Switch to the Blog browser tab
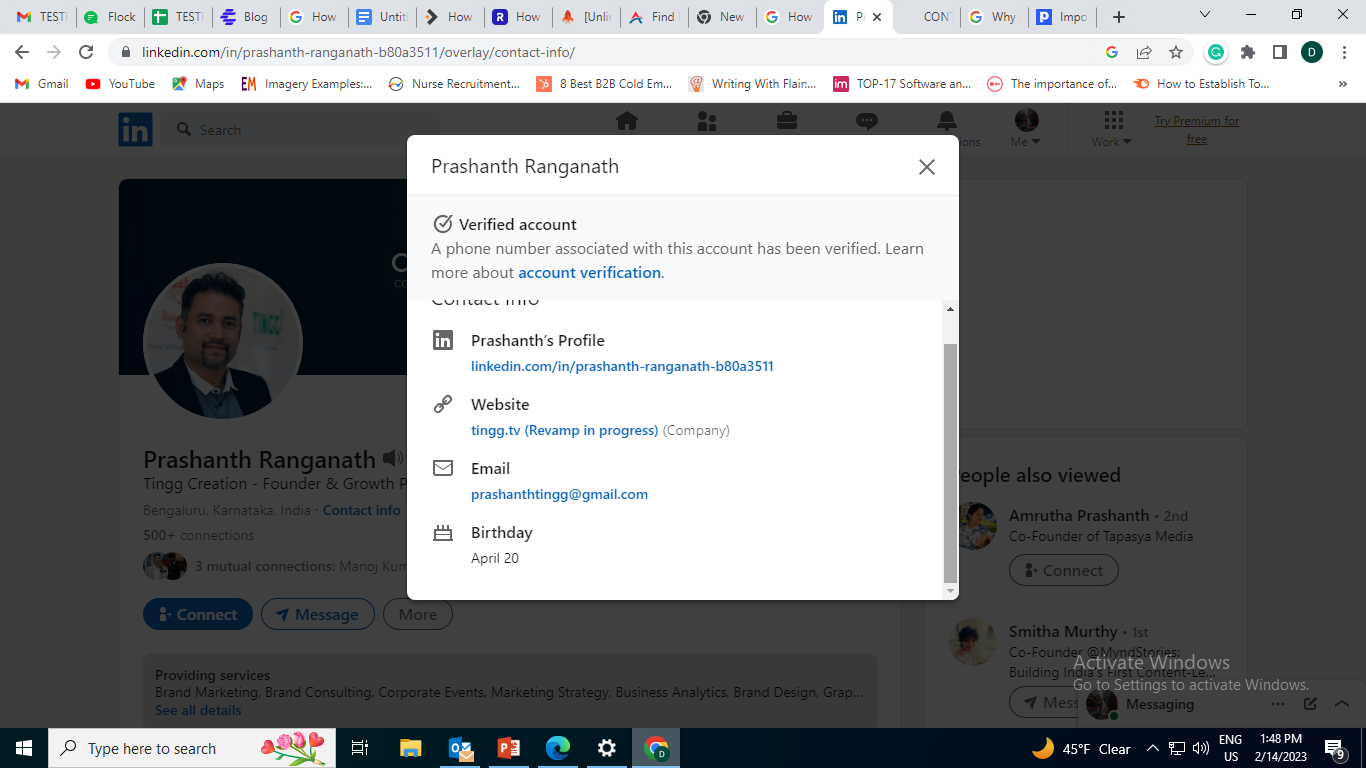This screenshot has height=768, width=1366. (x=244, y=17)
